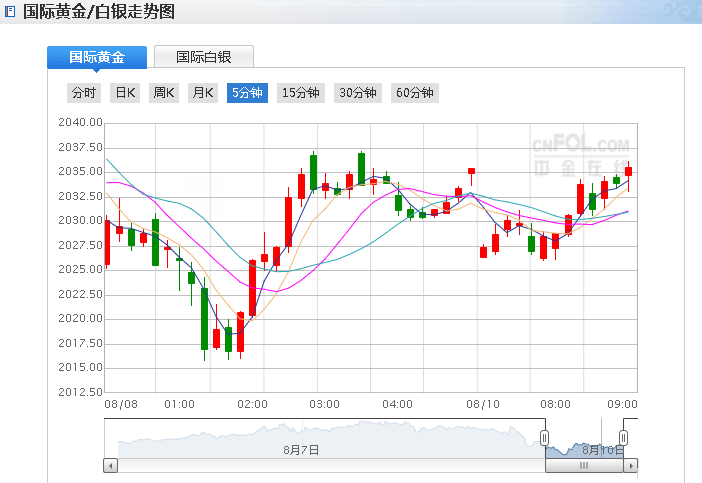The image size is (702, 483).
Task: Click the 2027.50 price axis label
Action: [81, 245]
